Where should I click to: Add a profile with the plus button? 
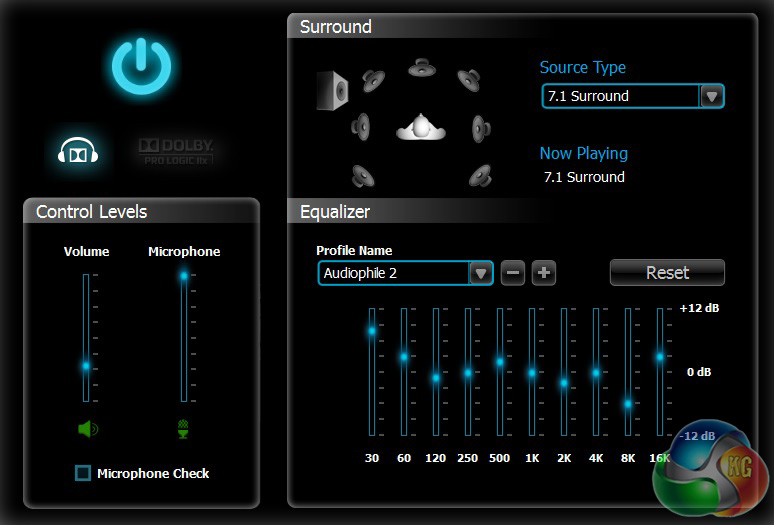click(x=544, y=273)
